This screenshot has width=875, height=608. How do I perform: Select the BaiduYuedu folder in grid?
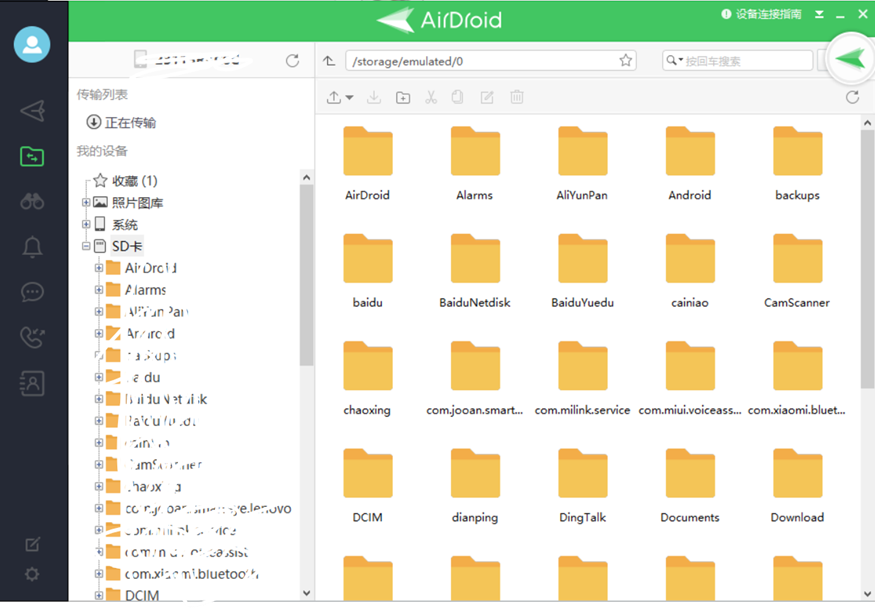[583, 271]
